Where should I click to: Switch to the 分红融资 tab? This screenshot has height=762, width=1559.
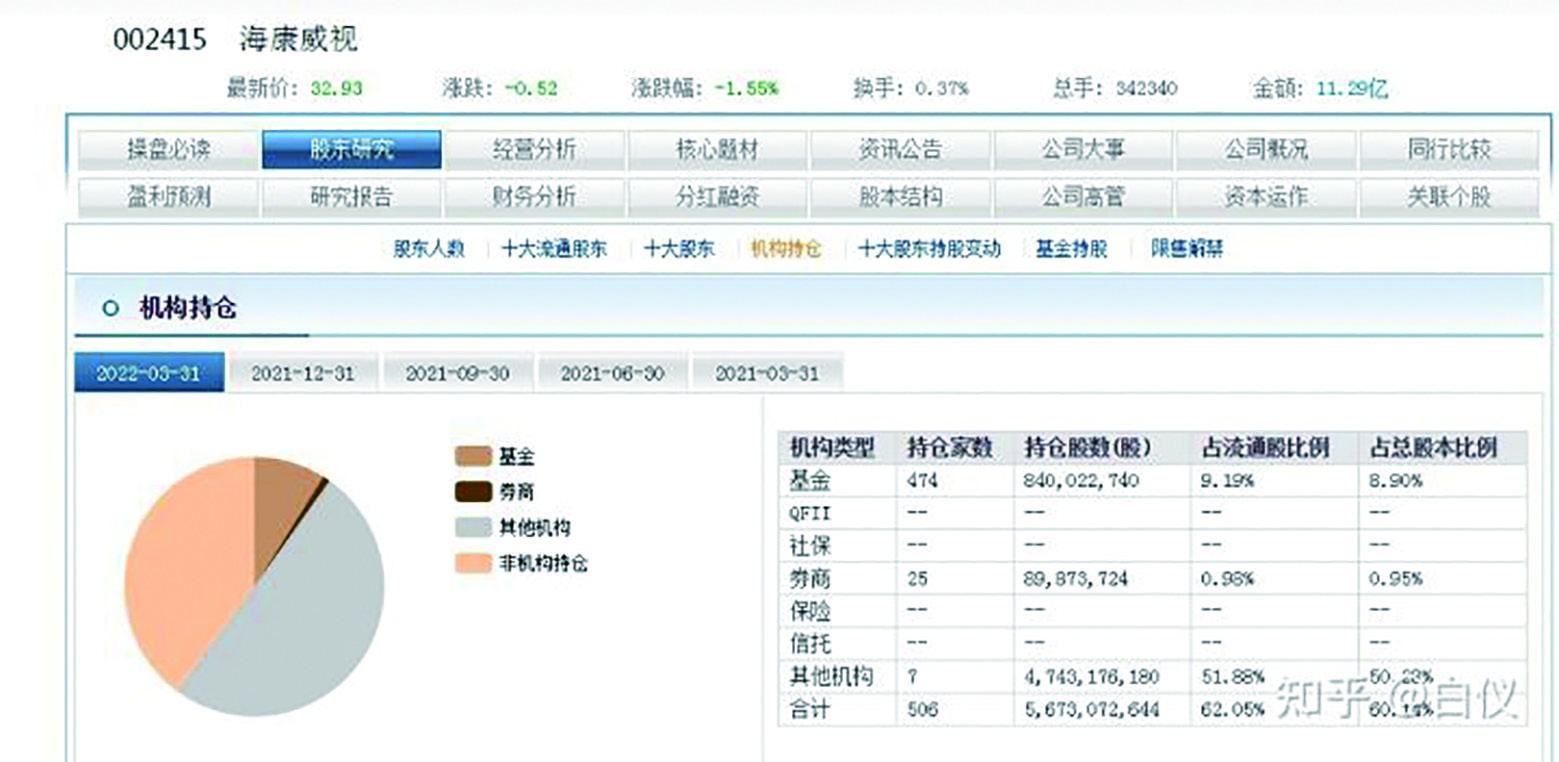[718, 197]
